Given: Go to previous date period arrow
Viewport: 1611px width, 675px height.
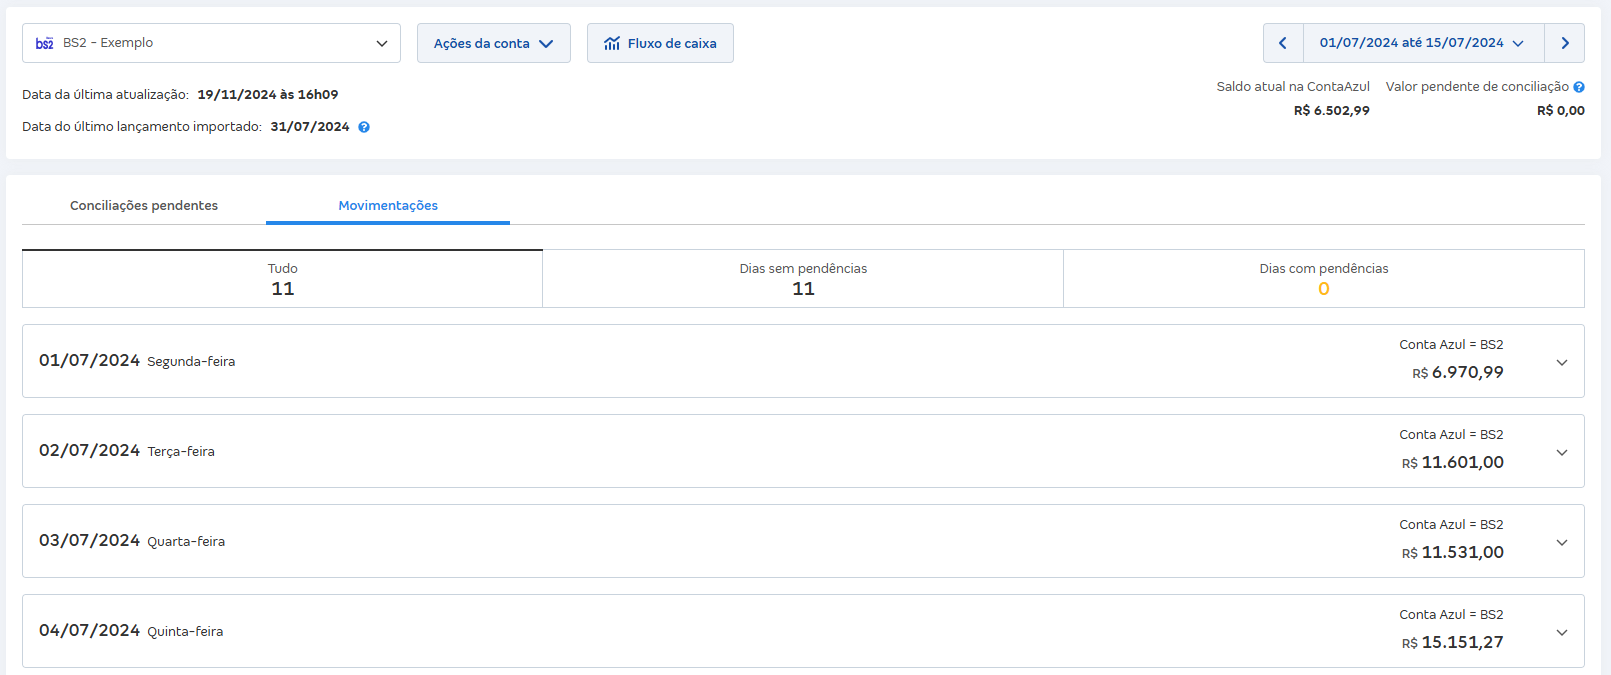Looking at the screenshot, I should 1283,43.
